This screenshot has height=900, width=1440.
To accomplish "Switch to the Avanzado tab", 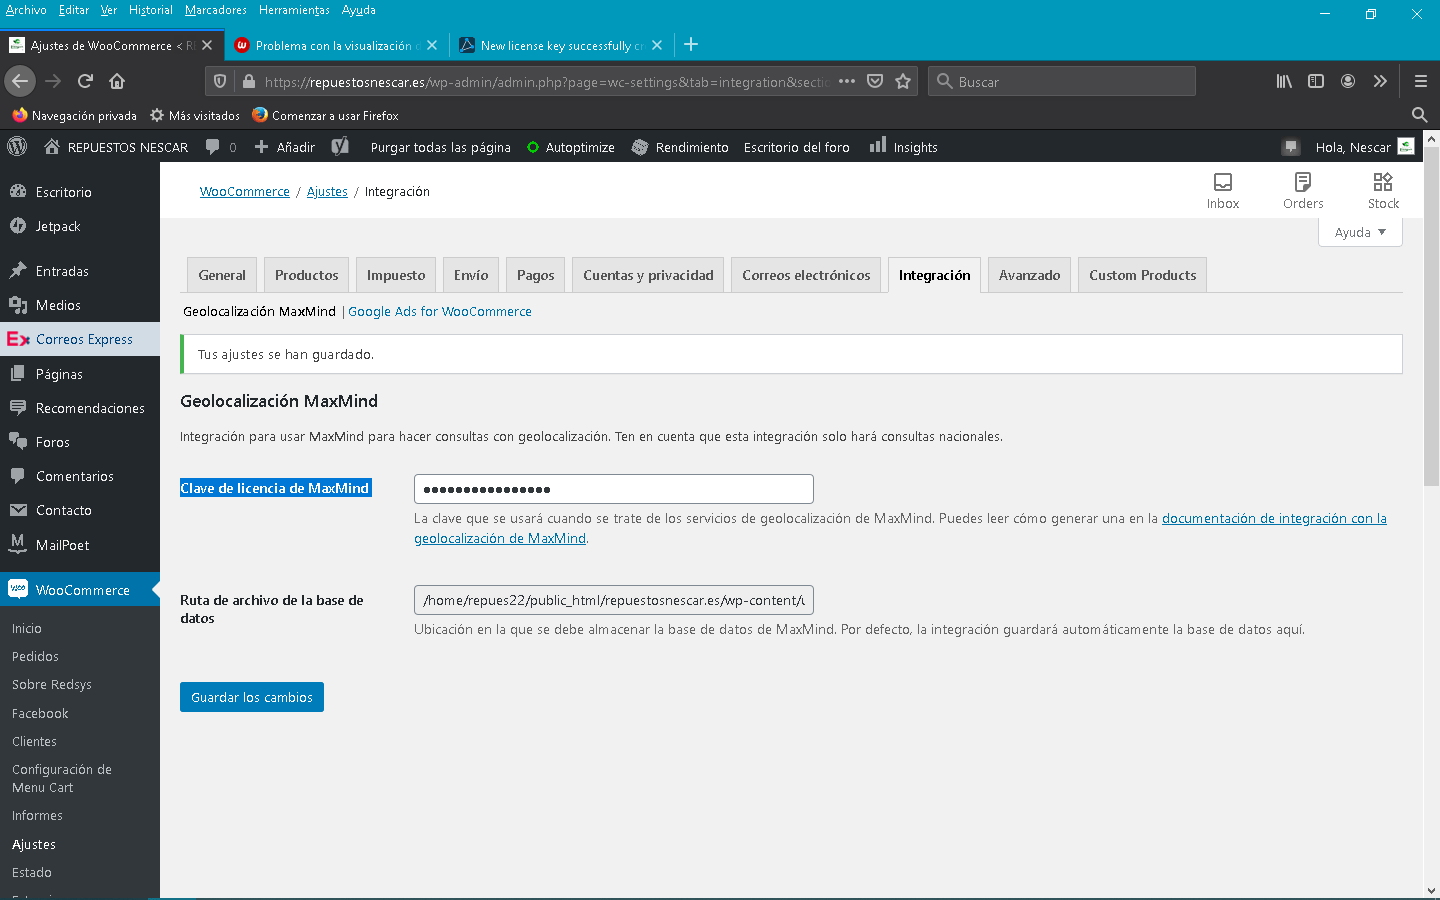I will pos(1029,275).
